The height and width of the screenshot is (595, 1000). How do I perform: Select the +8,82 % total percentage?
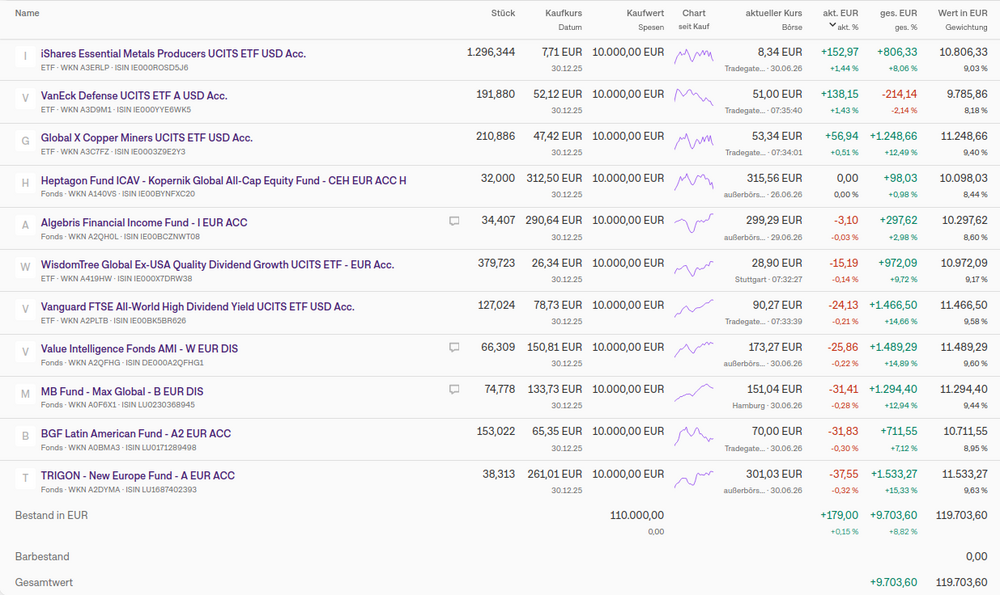(x=902, y=532)
